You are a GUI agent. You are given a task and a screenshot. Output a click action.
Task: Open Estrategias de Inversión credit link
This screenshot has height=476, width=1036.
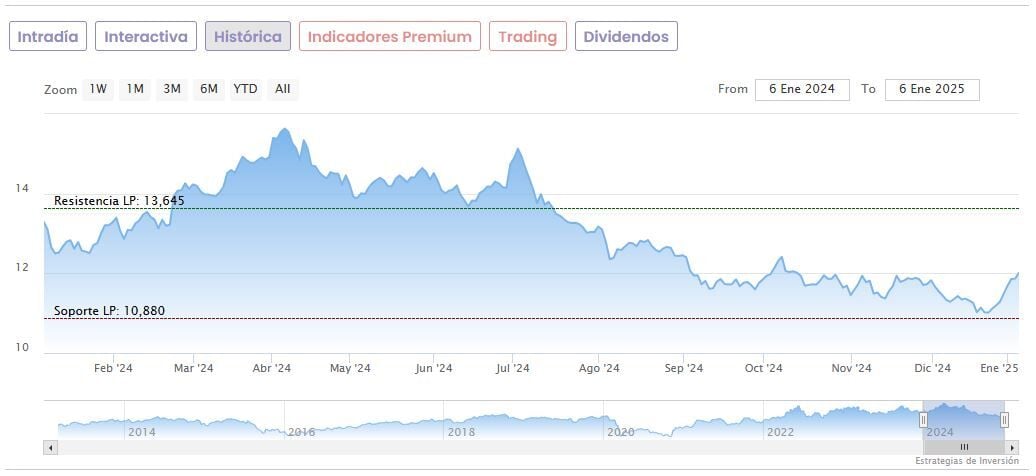[968, 461]
